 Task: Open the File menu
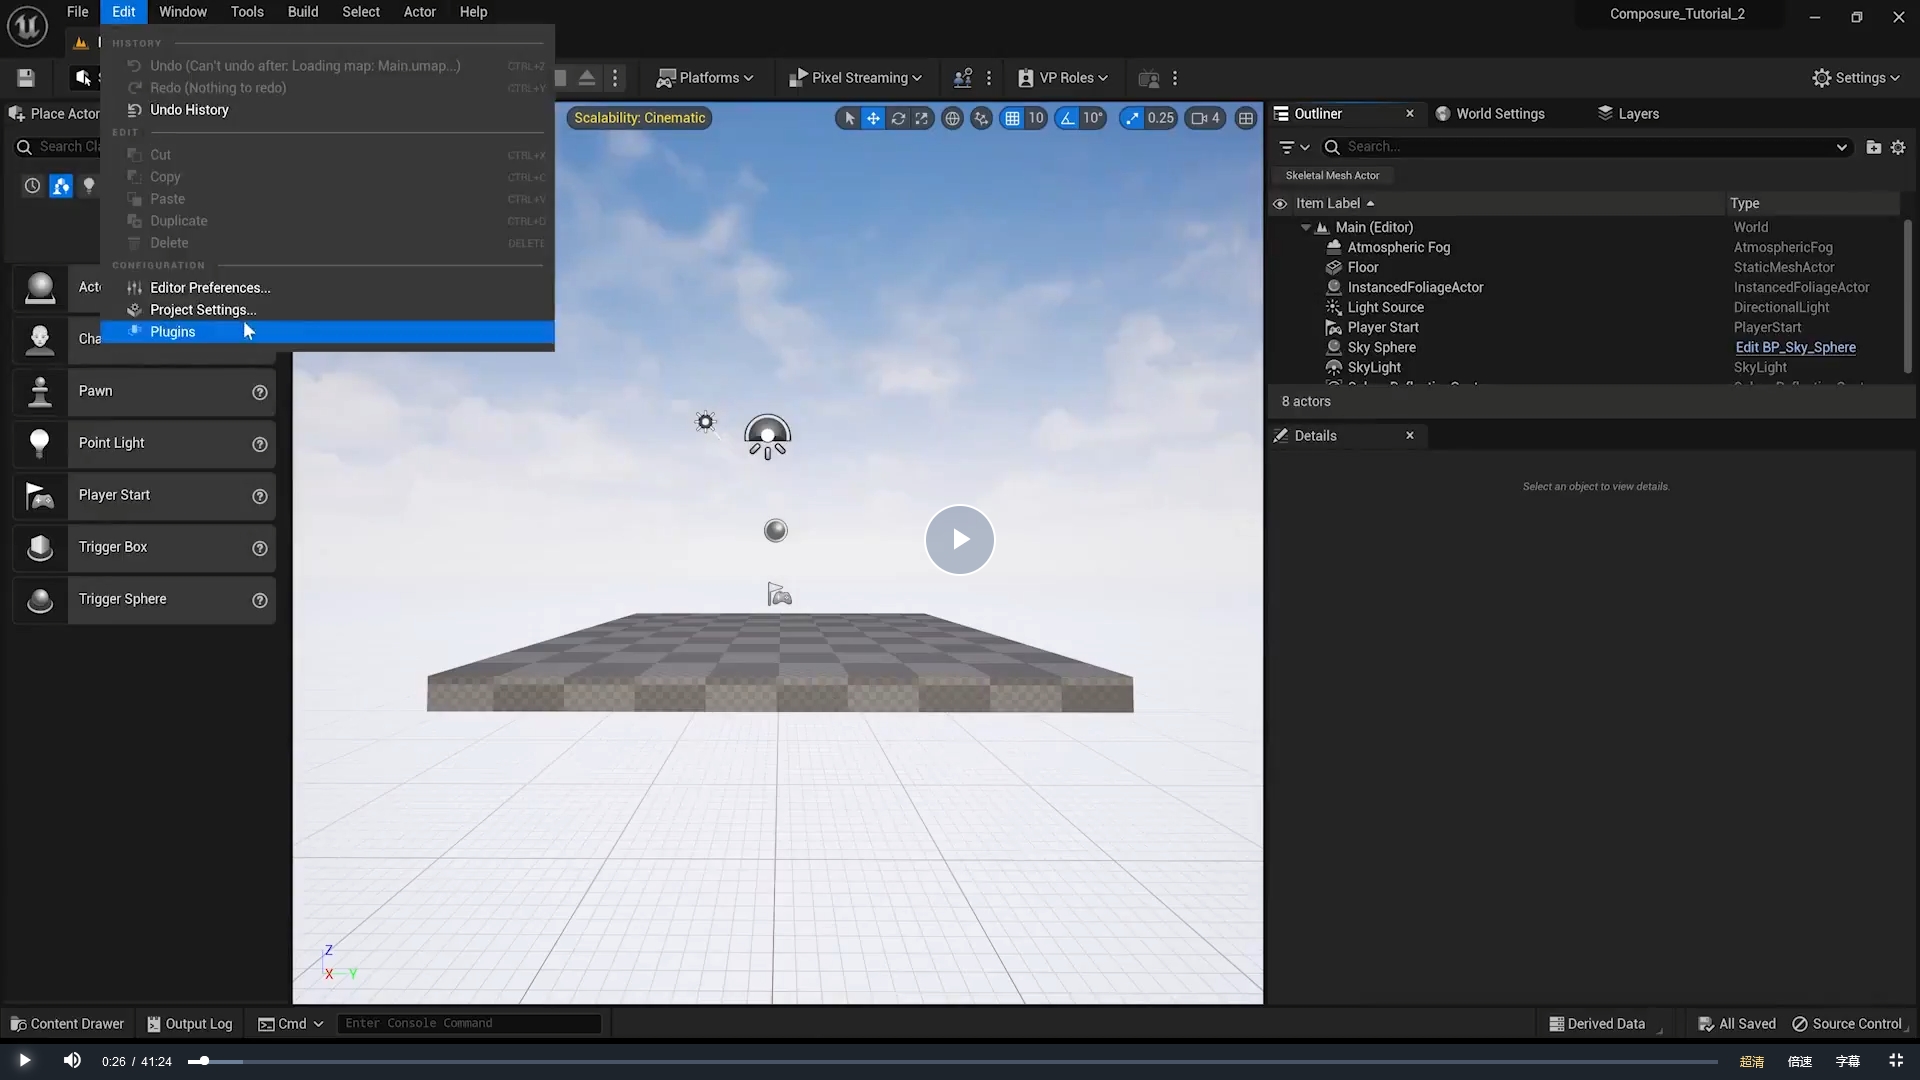coord(77,12)
